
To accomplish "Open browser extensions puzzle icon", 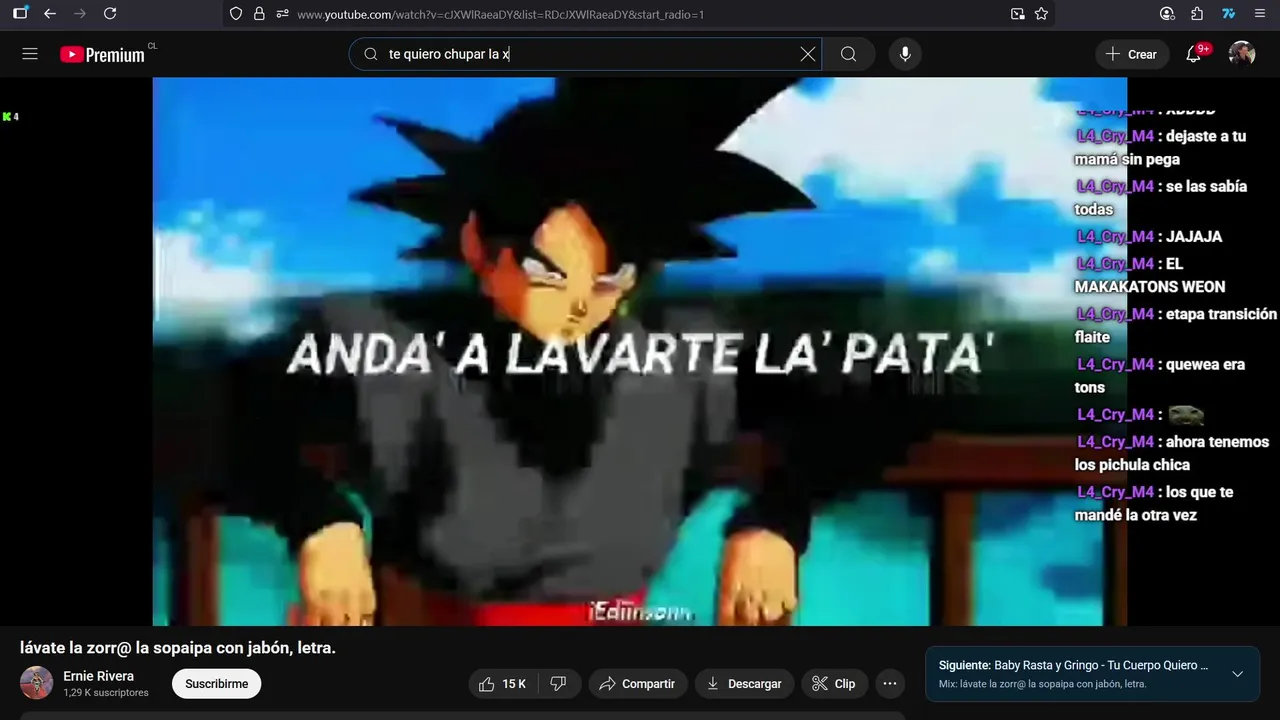I will tap(1197, 14).
